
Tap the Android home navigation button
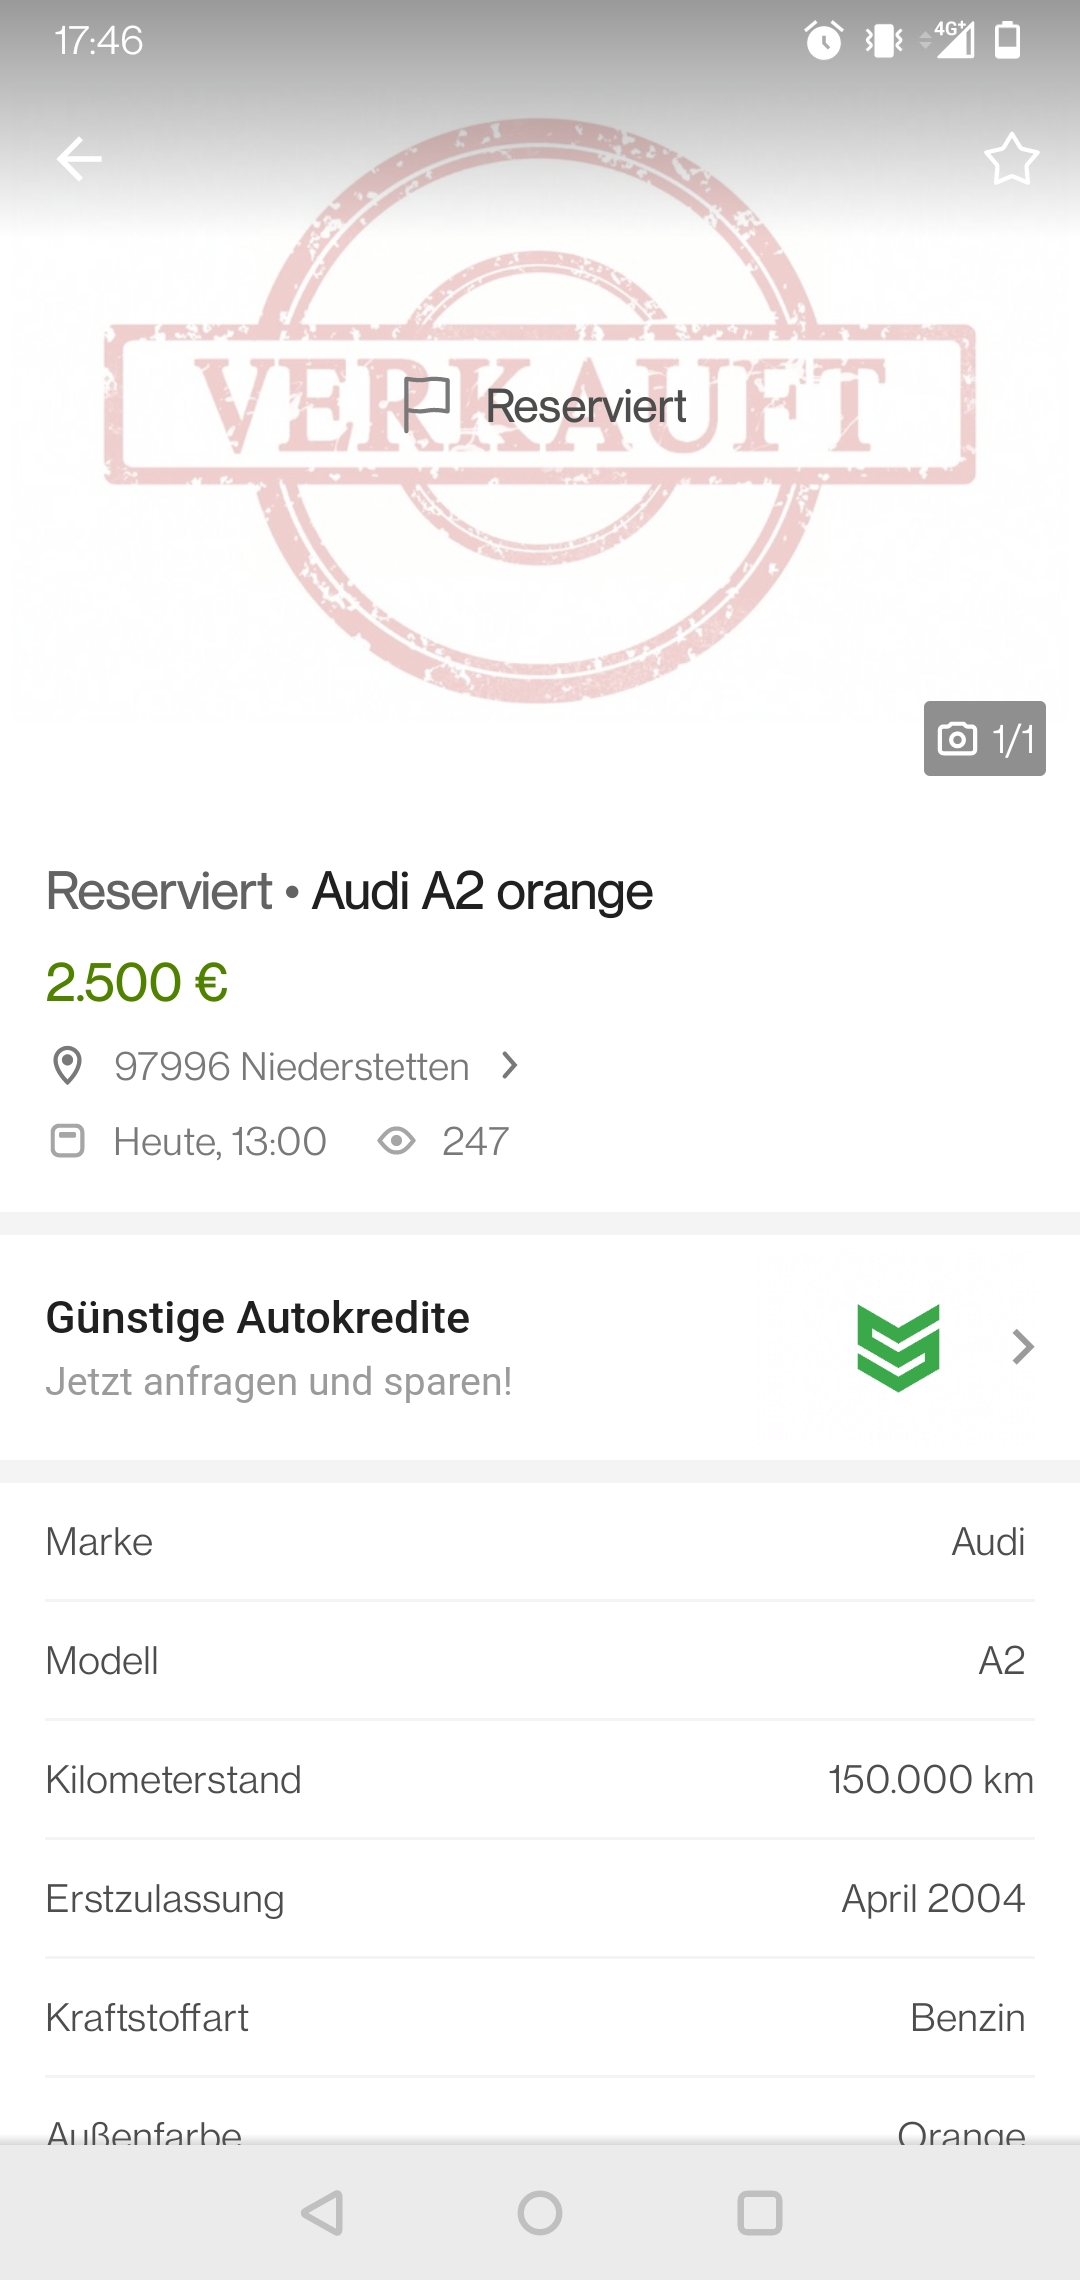(x=540, y=2213)
